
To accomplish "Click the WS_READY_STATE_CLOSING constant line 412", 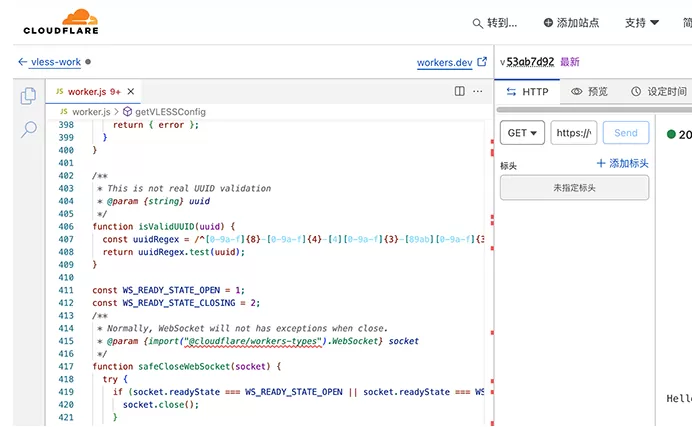I will point(176,303).
